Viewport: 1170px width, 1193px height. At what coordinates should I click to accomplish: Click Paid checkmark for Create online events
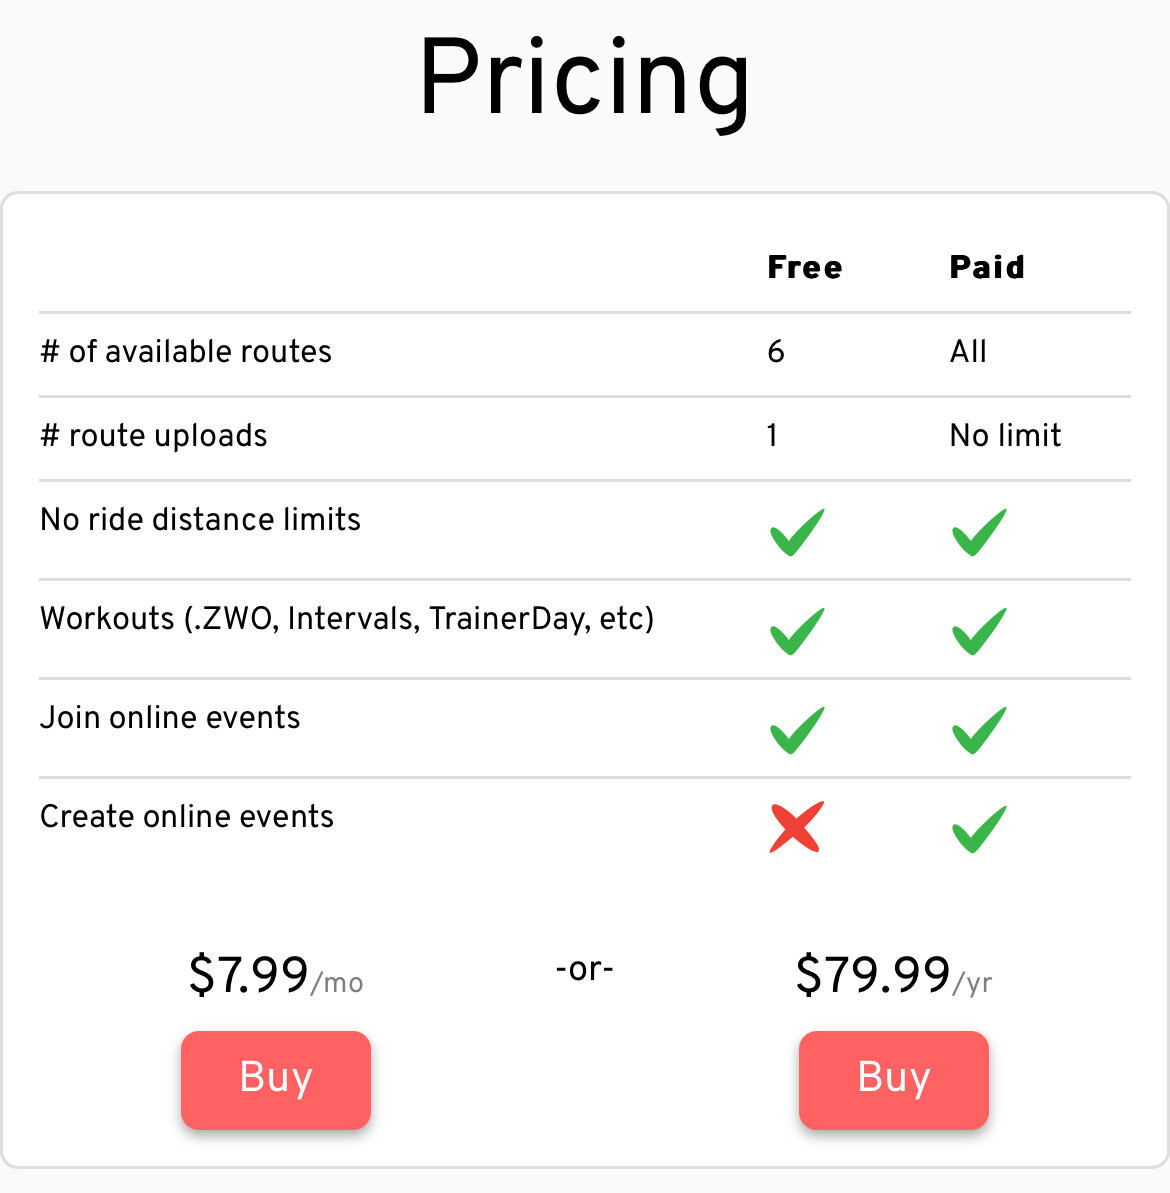pyautogui.click(x=979, y=829)
